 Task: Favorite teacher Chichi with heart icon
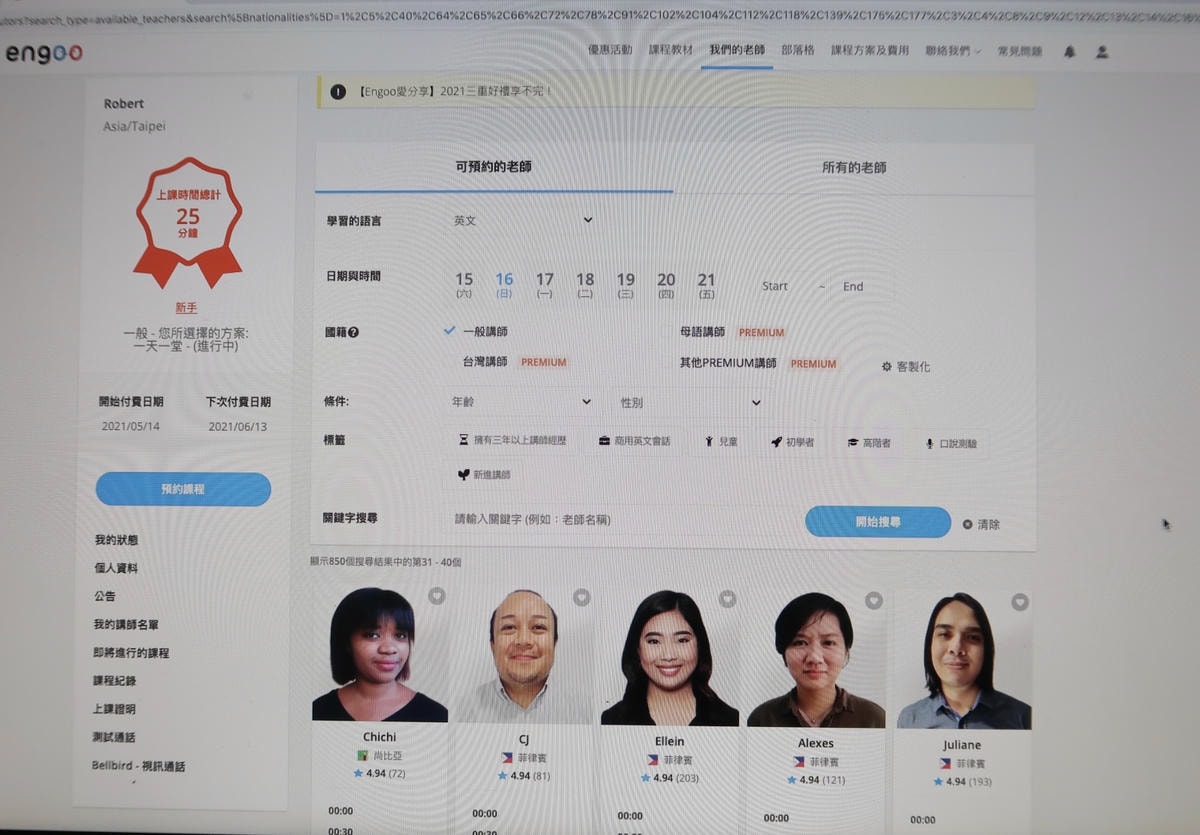point(436,596)
